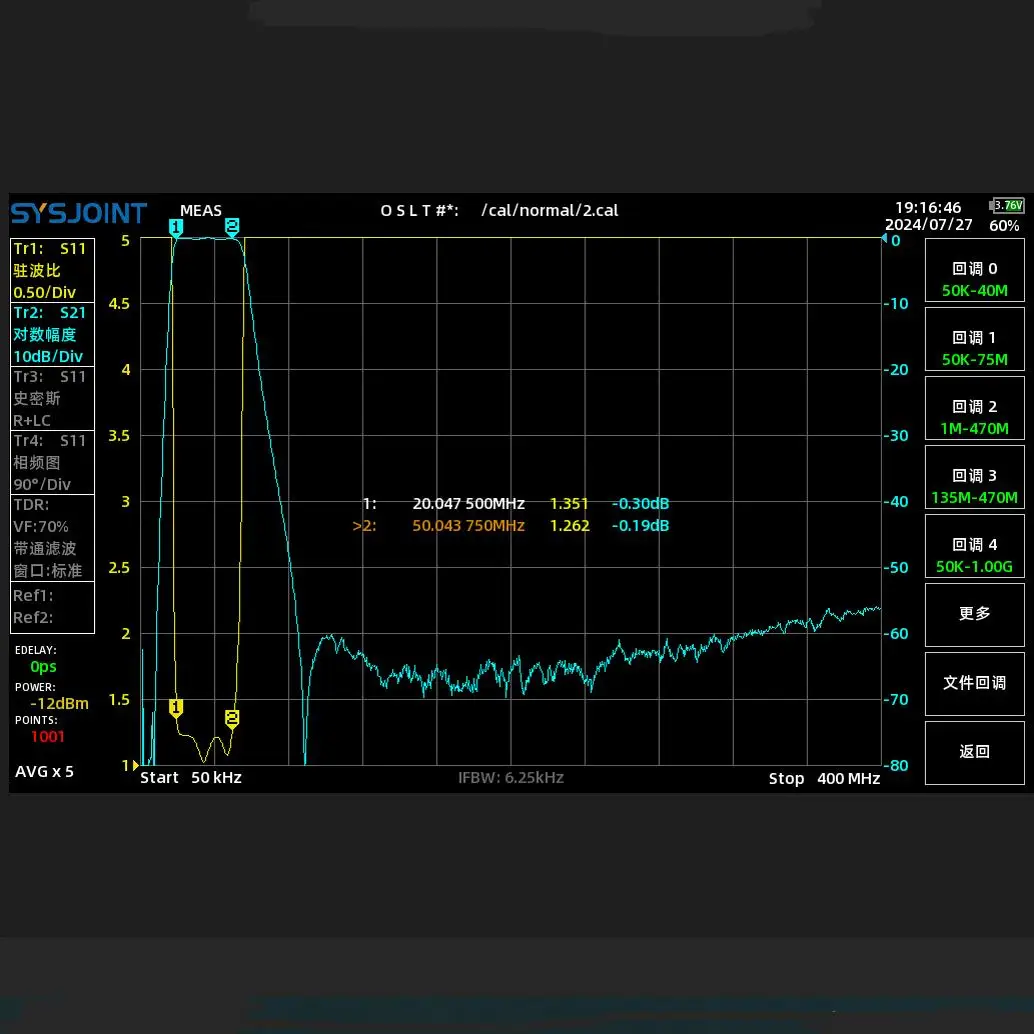The image size is (1034, 1034).
Task: Tap the POWER -12dBm value
Action: pyautogui.click(x=59, y=704)
